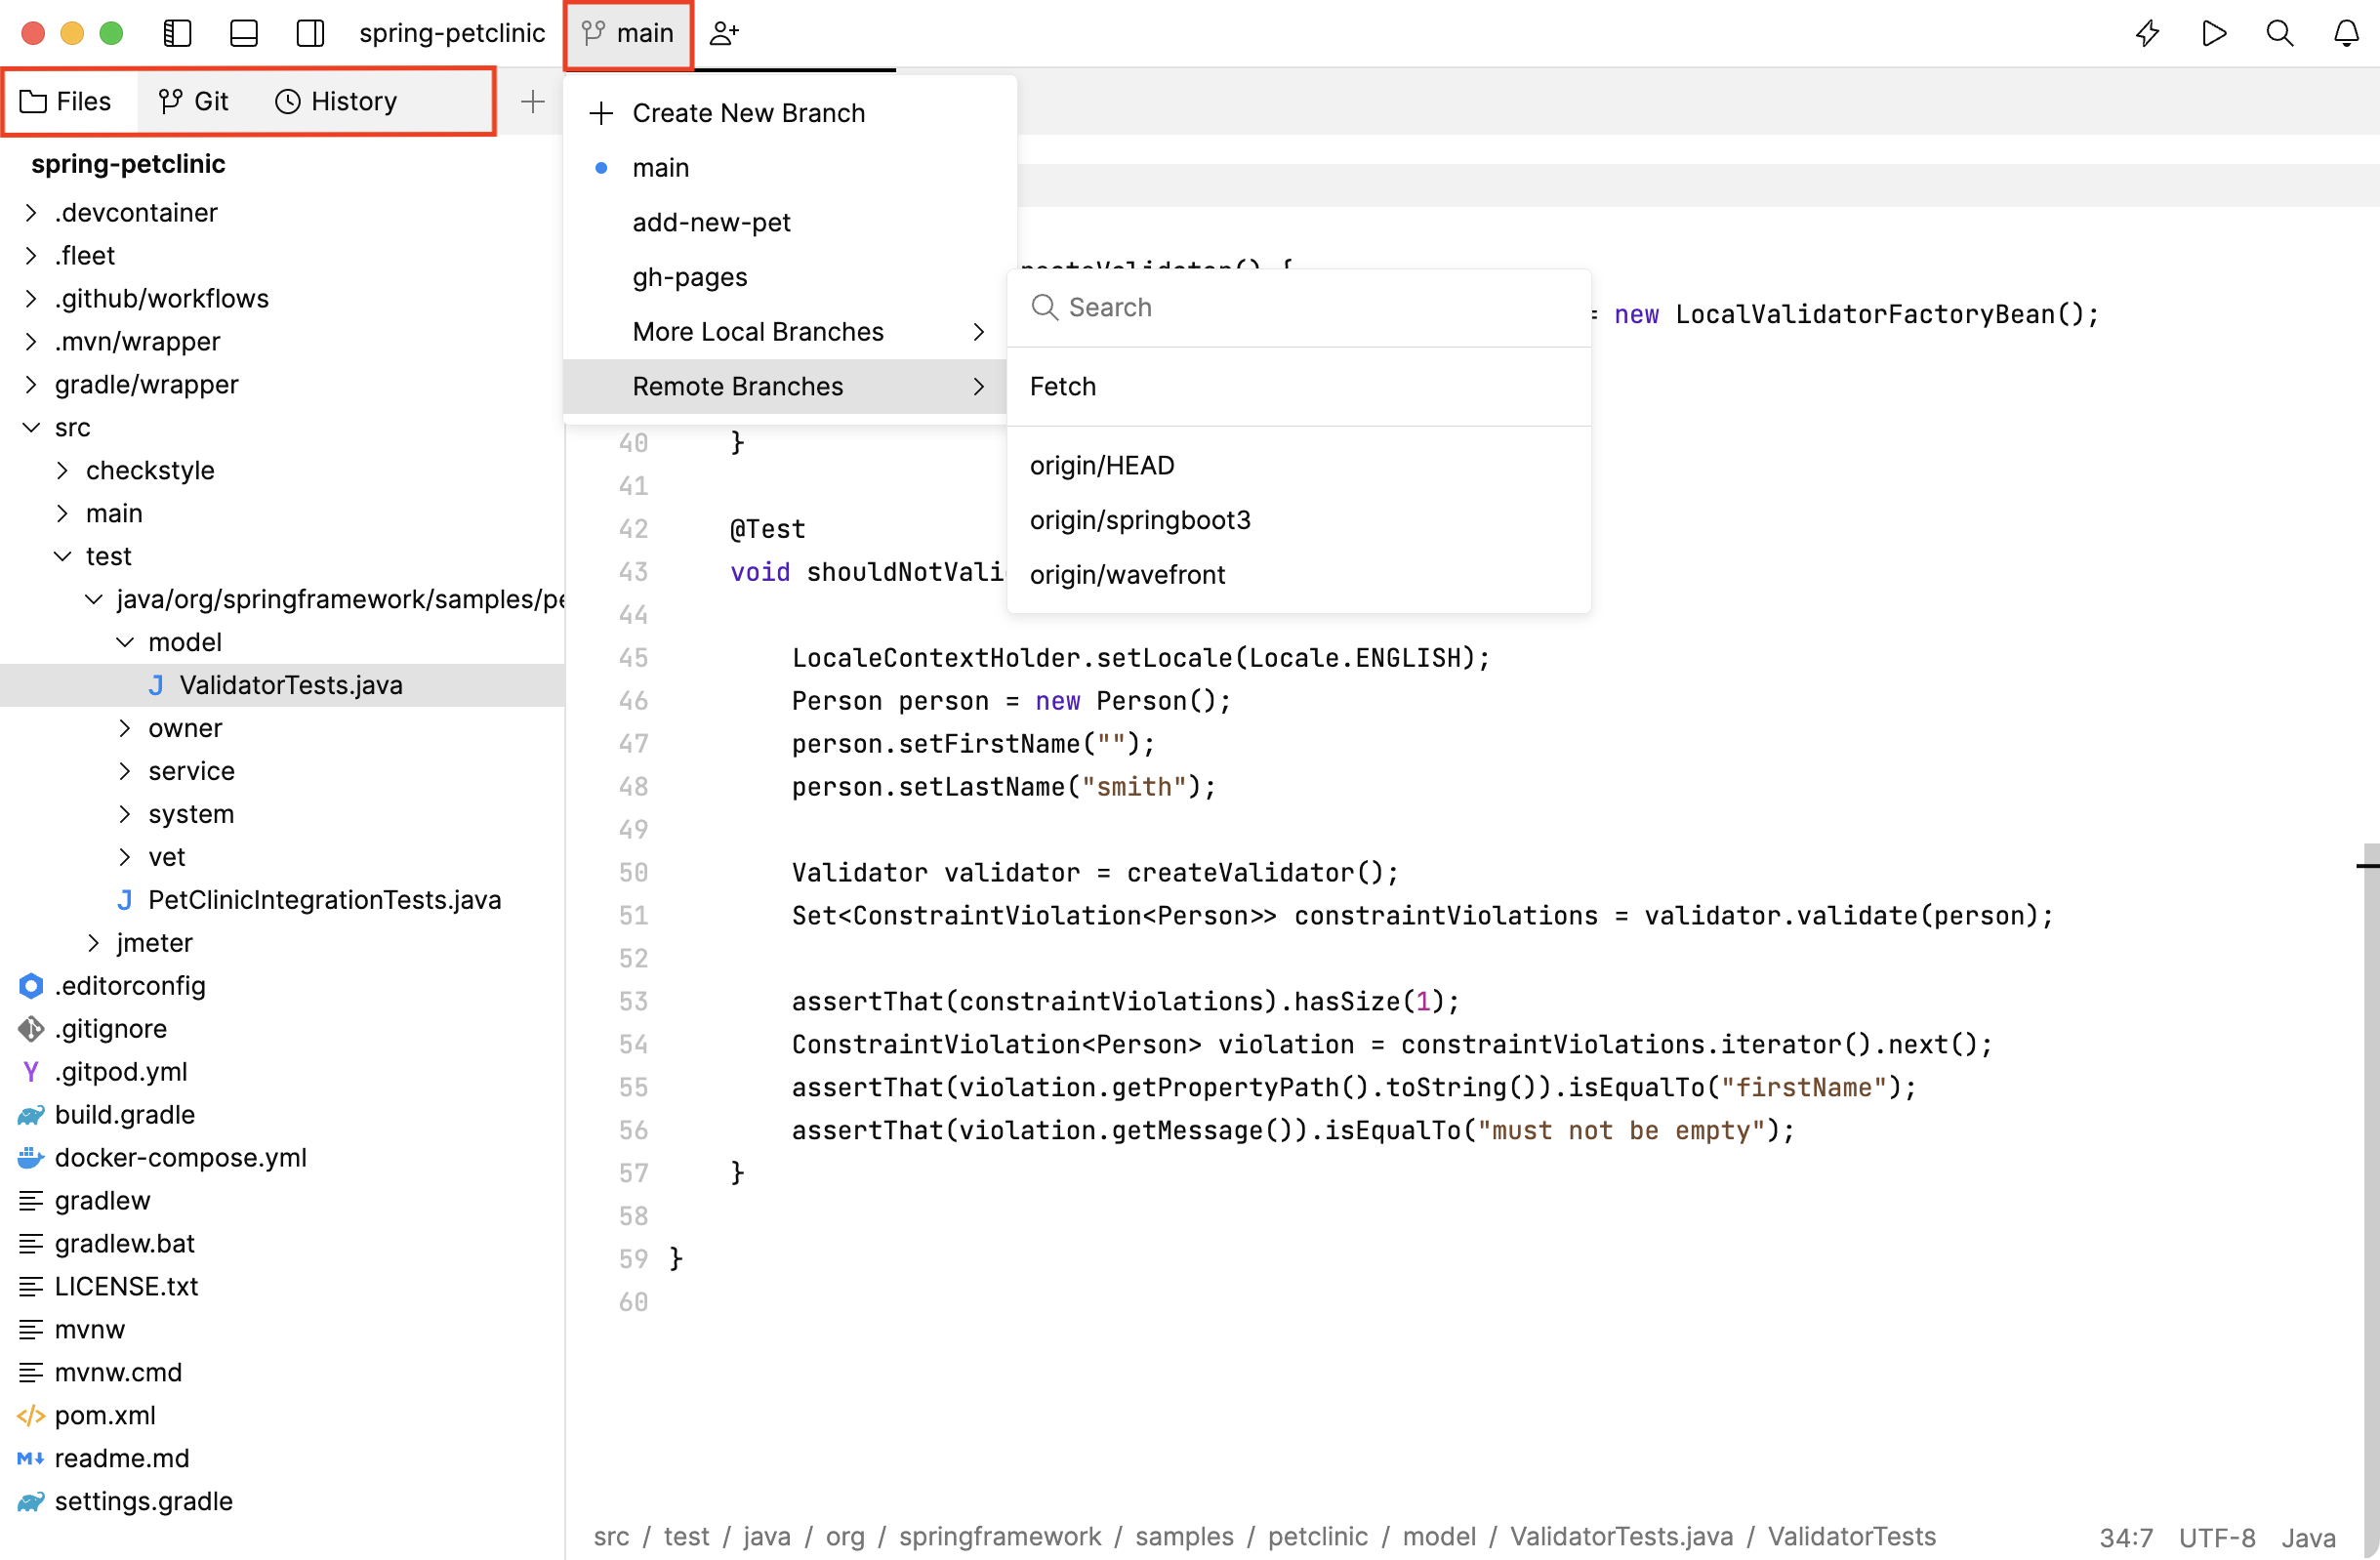Open the global search magnifier icon
This screenshot has height=1560, width=2380.
[2280, 33]
